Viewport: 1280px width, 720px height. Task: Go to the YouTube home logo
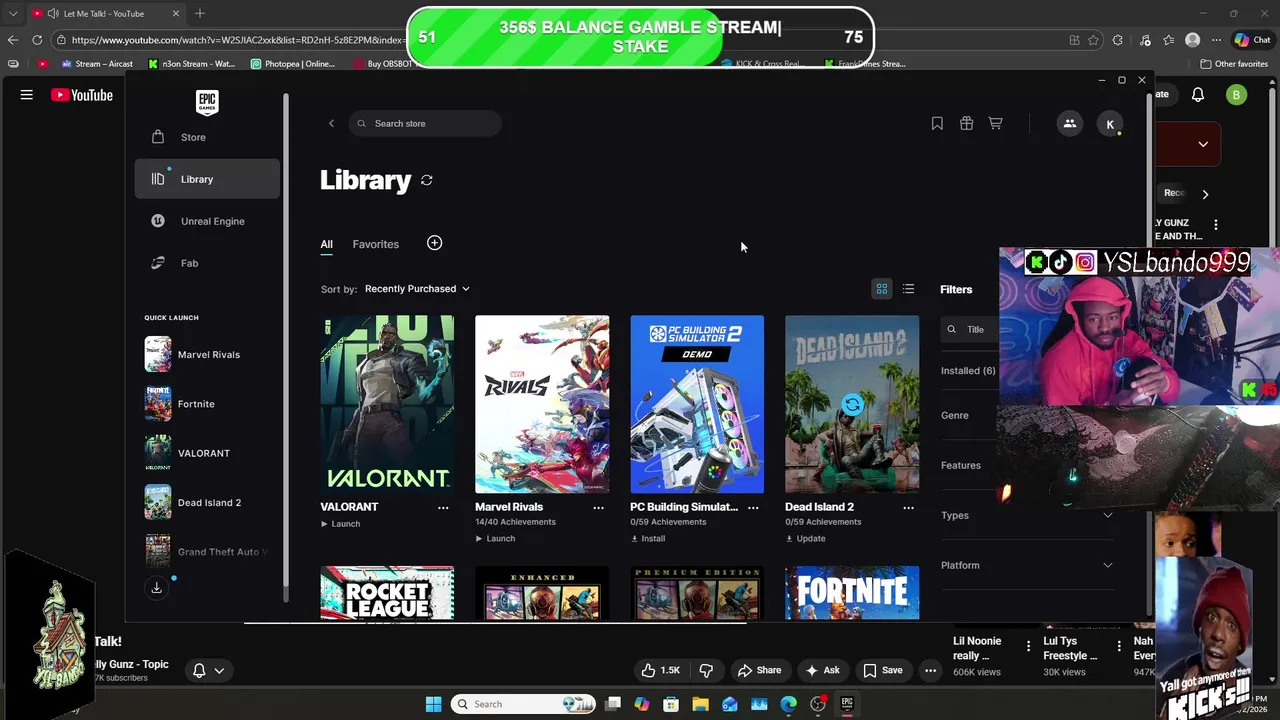pos(82,95)
